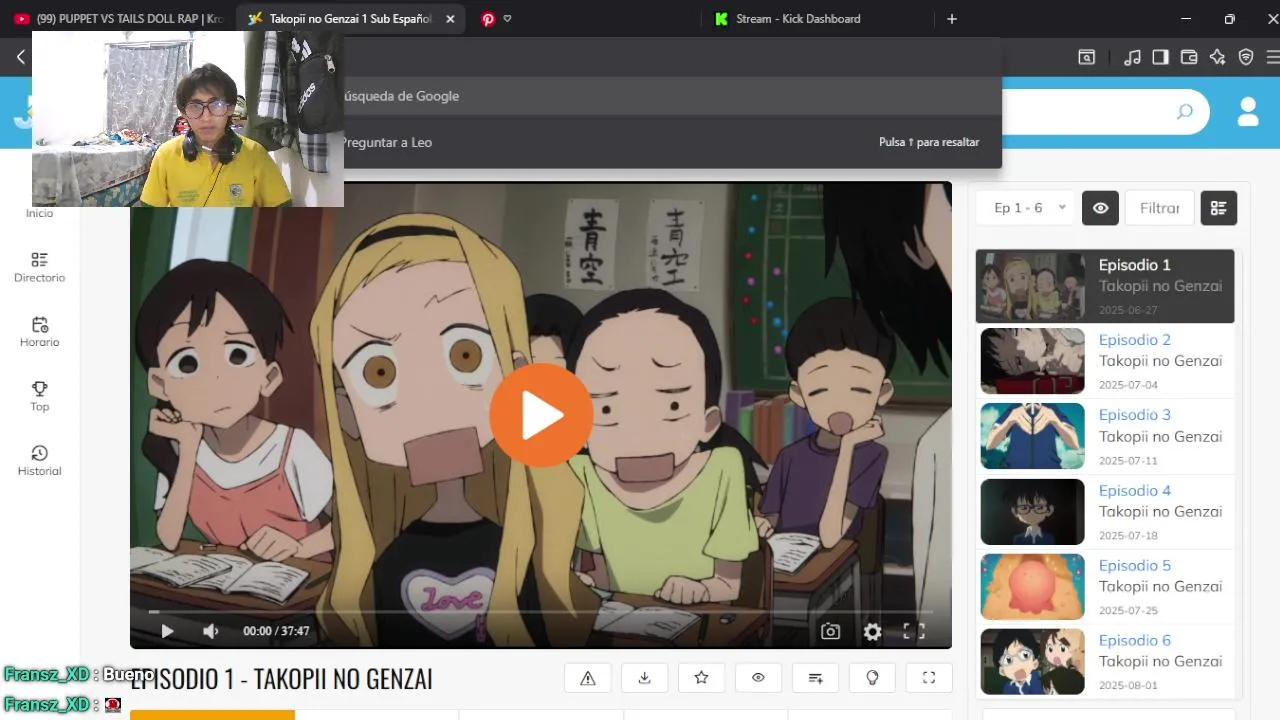Take a video screenshot with camera icon

tap(830, 631)
